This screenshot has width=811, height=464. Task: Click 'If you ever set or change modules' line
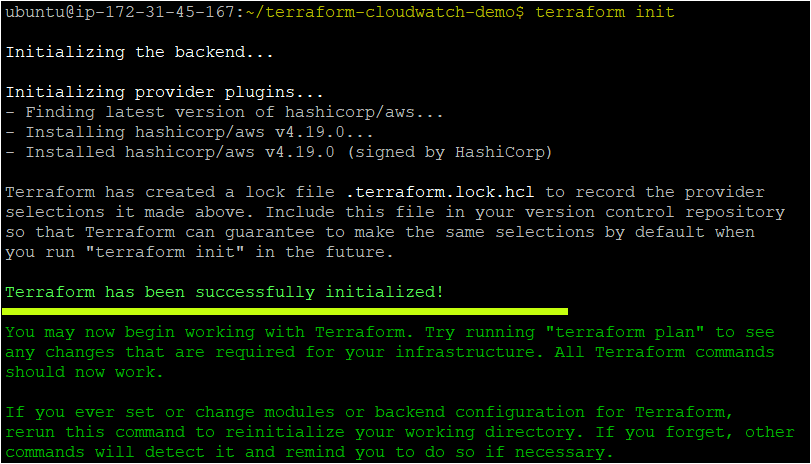[x=370, y=413]
